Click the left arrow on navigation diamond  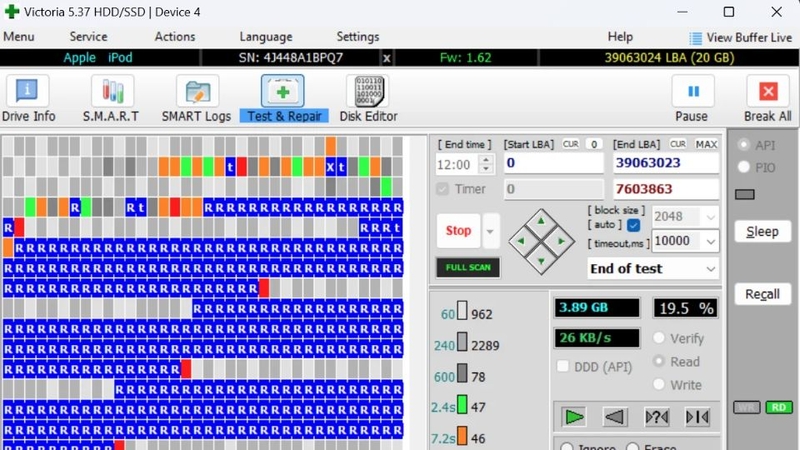[521, 241]
